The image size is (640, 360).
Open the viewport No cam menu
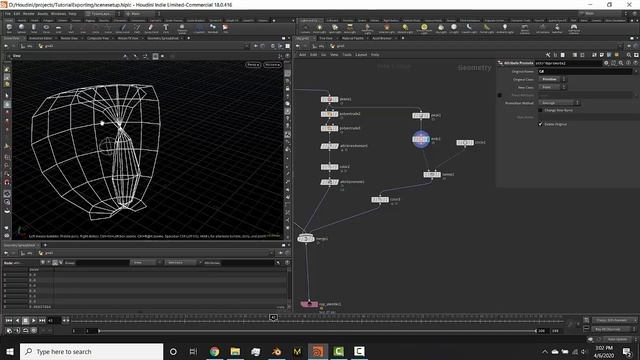[272, 65]
